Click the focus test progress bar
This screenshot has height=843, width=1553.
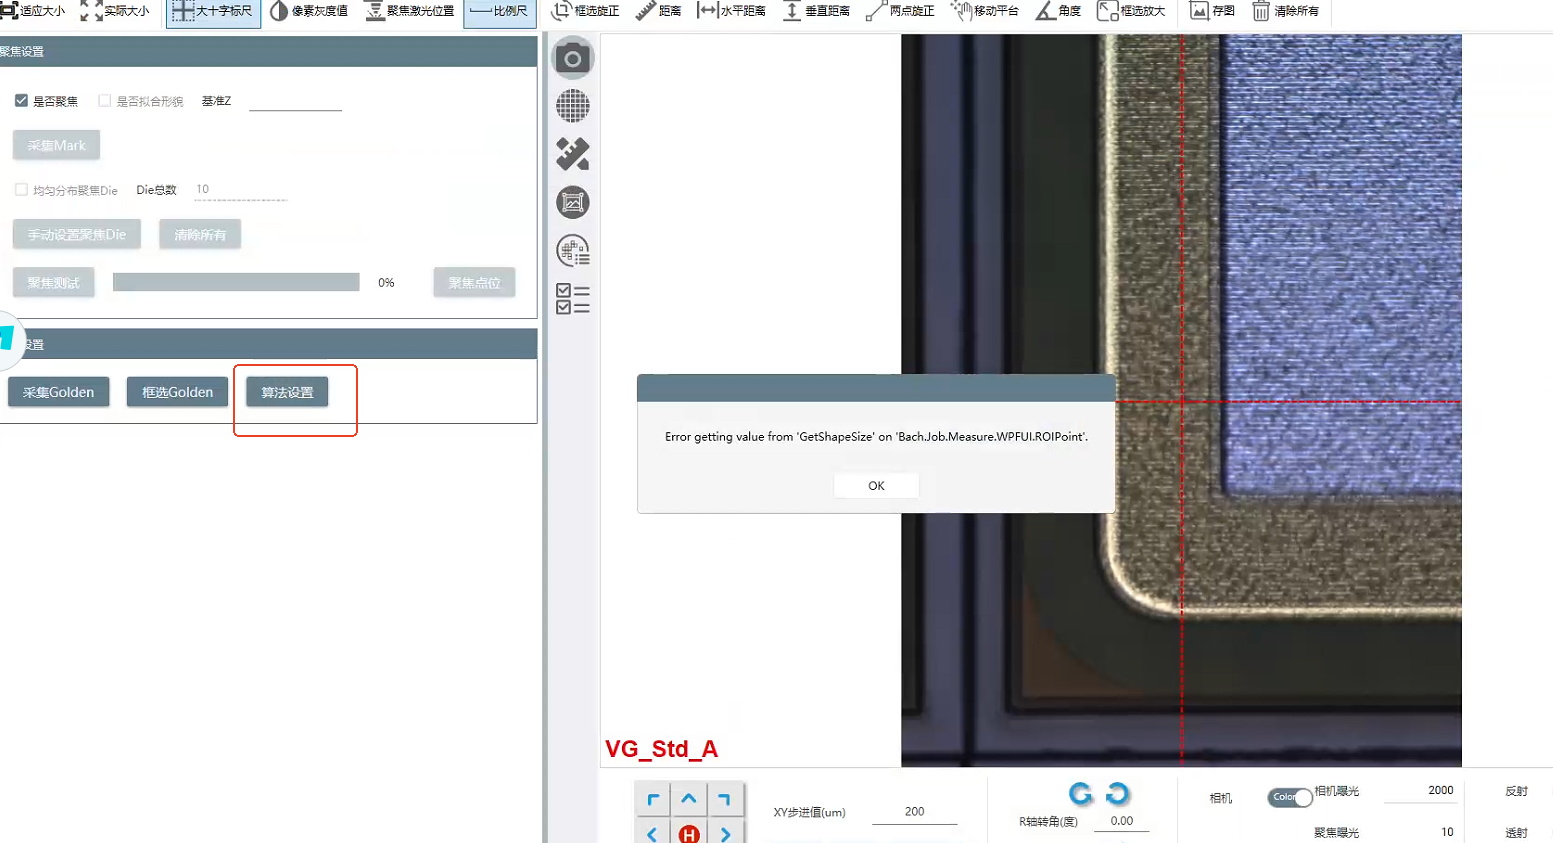(x=236, y=283)
